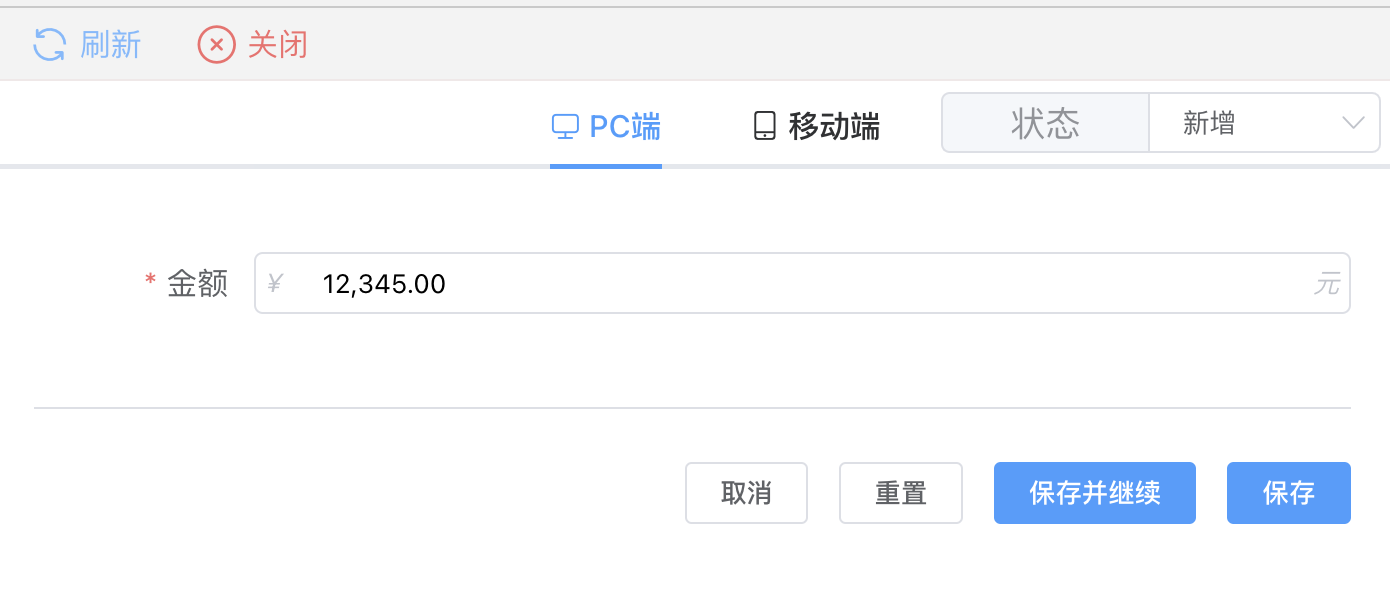Click the red required asterisk marker
This screenshot has height=590, width=1390.
[151, 282]
